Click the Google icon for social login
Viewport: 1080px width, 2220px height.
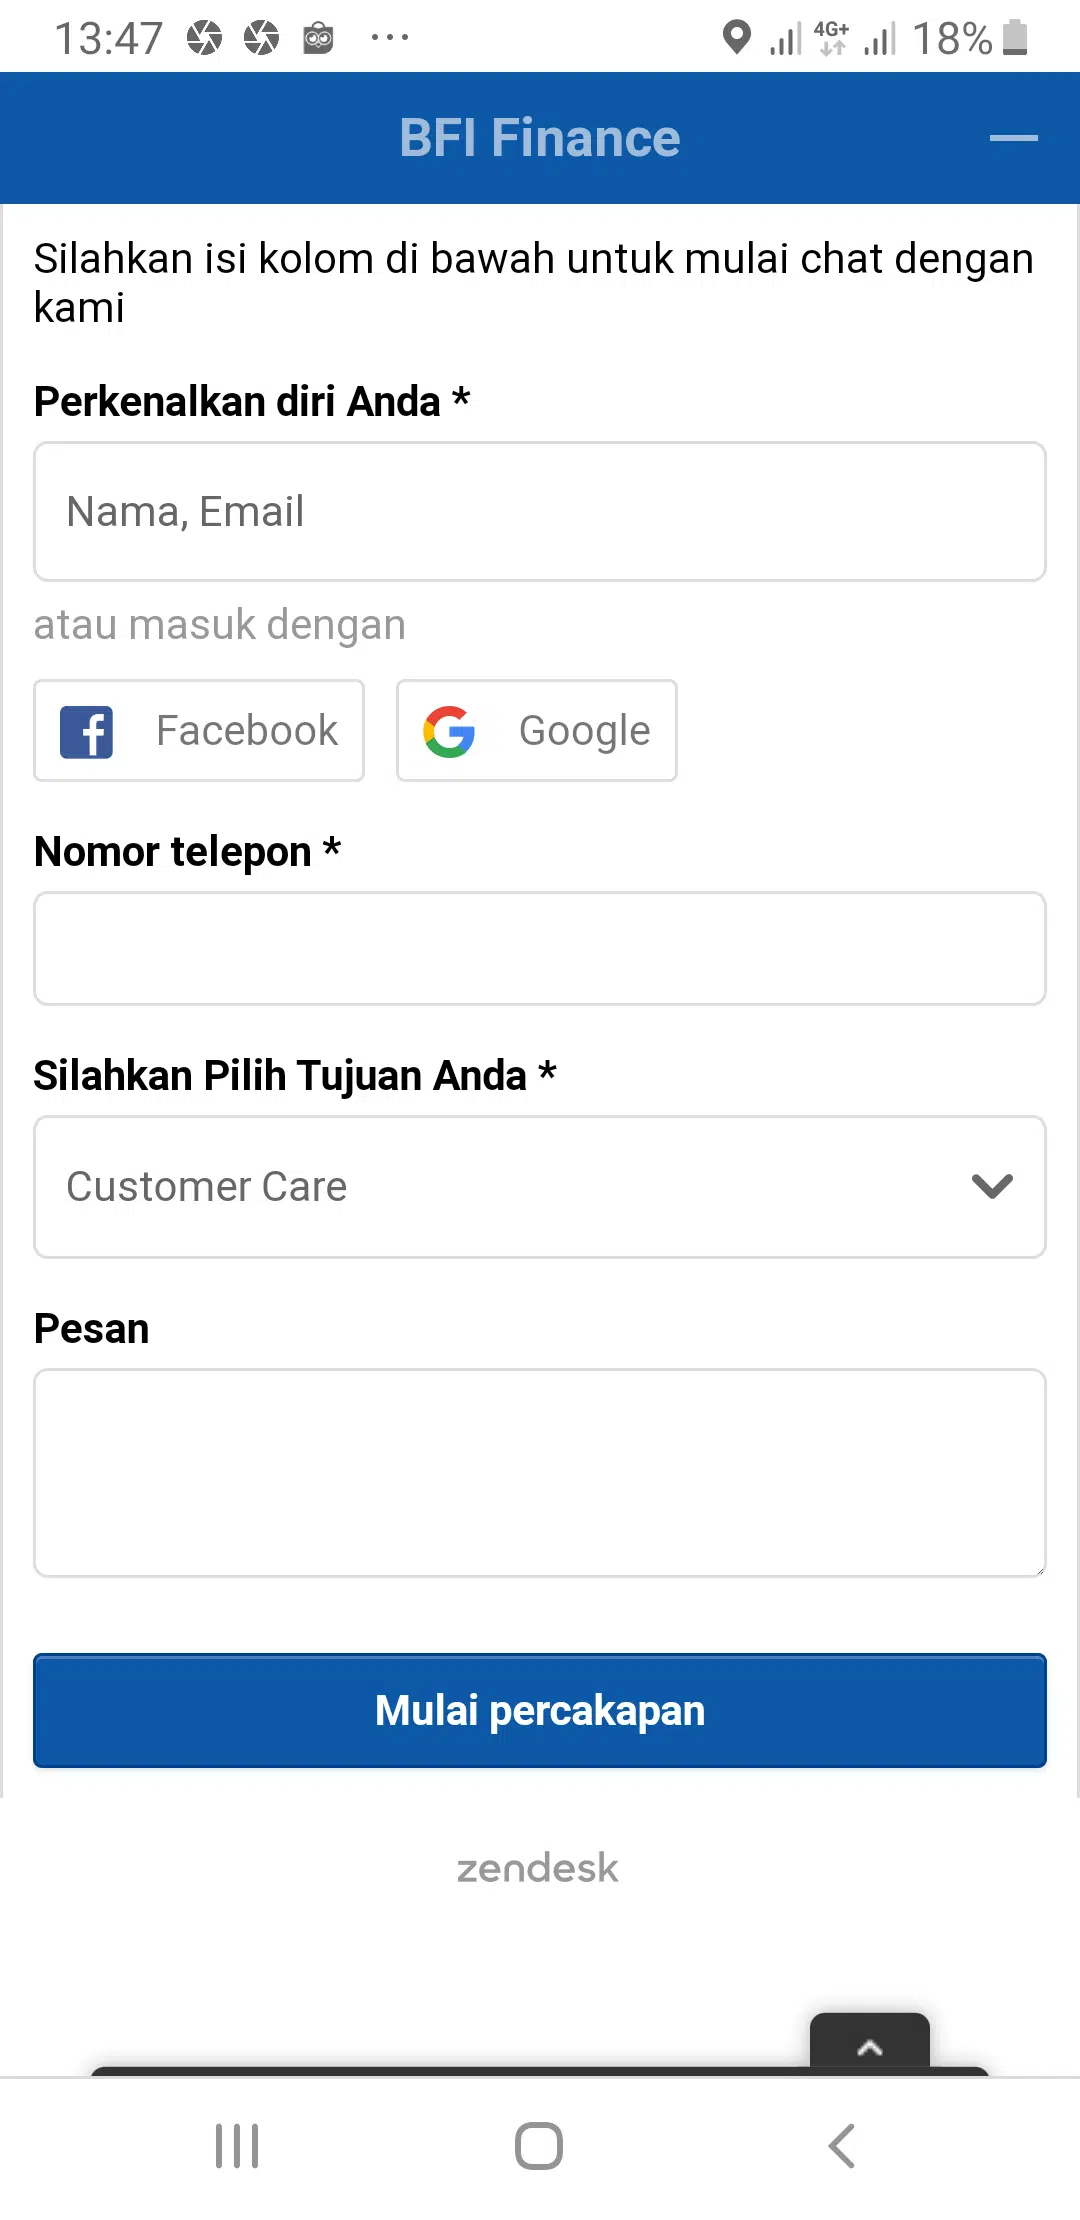point(450,730)
